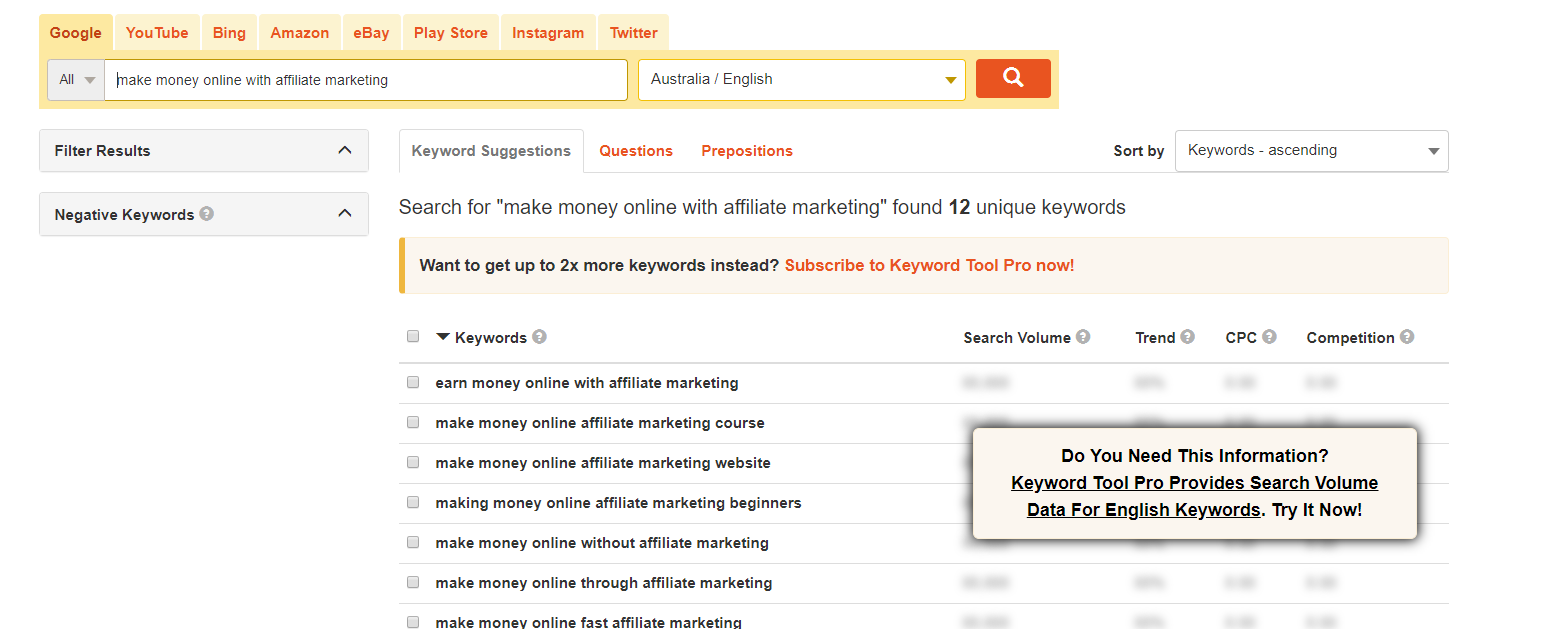Click keyword text "make money online through affiliate marketing"
The image size is (1544, 629).
point(604,583)
